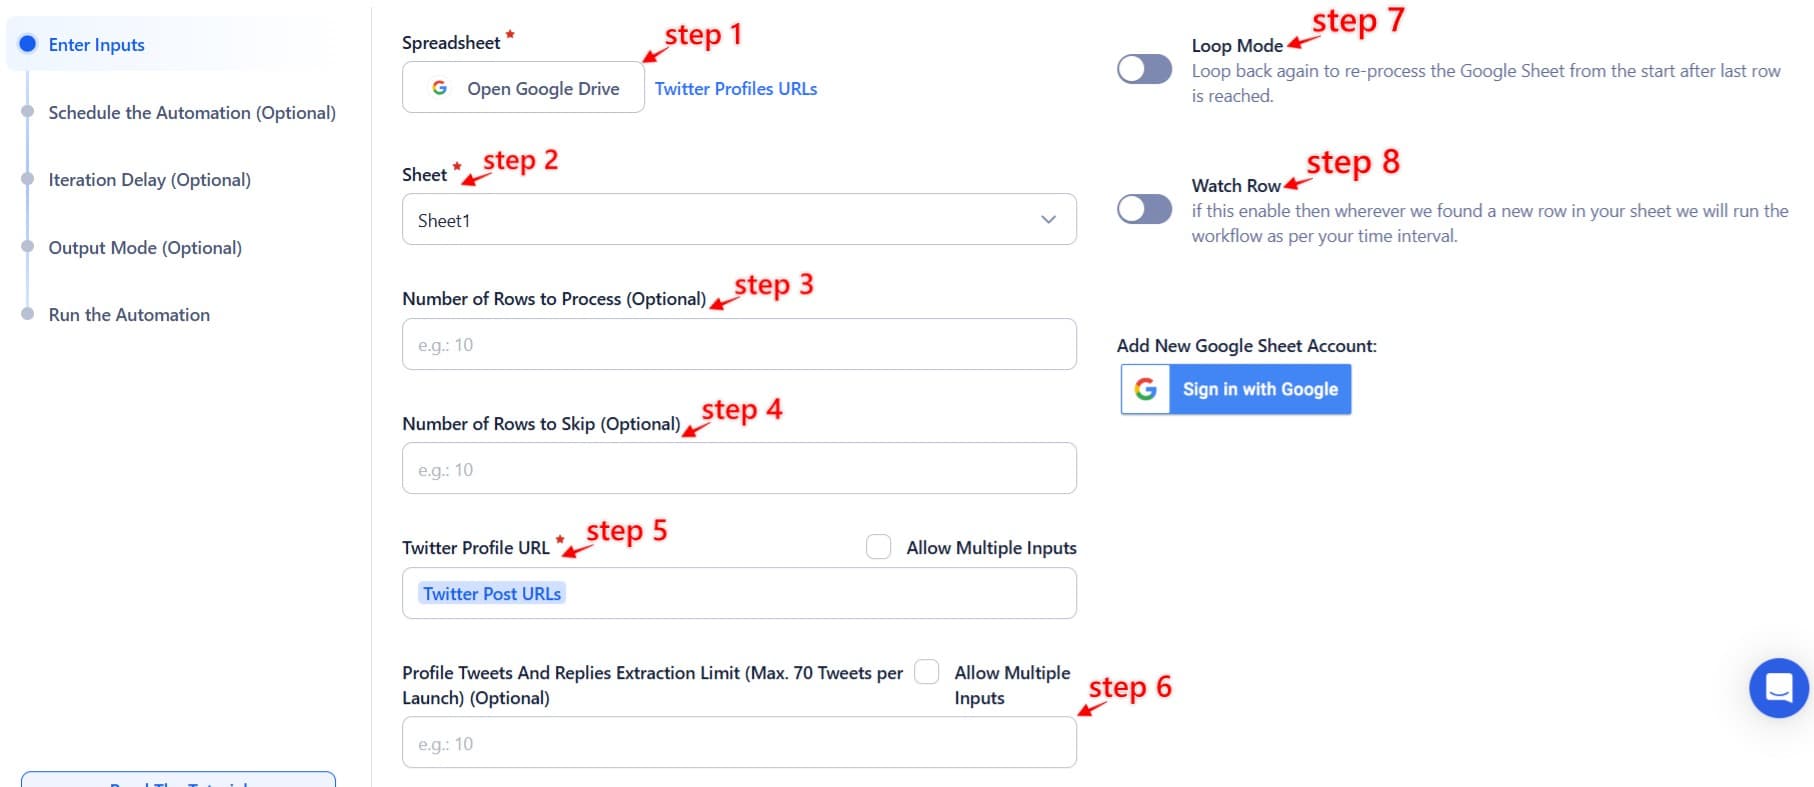Open the Twitter Profiles URLs link
1814x787 pixels.
735,88
